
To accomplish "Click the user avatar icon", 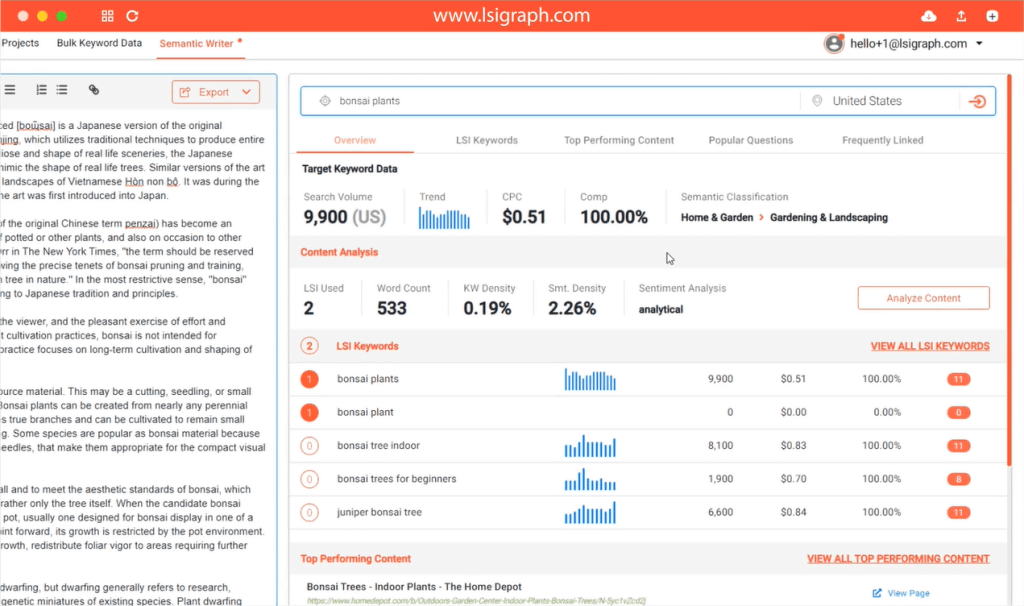I will [x=833, y=44].
